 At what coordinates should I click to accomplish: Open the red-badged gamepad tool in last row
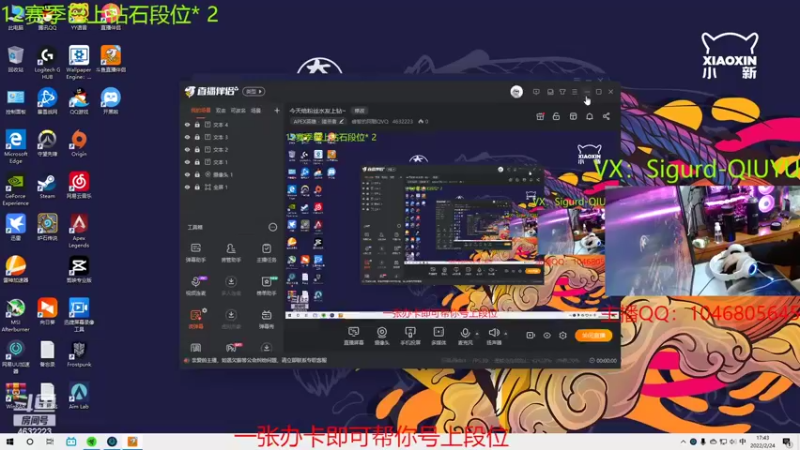point(232,348)
